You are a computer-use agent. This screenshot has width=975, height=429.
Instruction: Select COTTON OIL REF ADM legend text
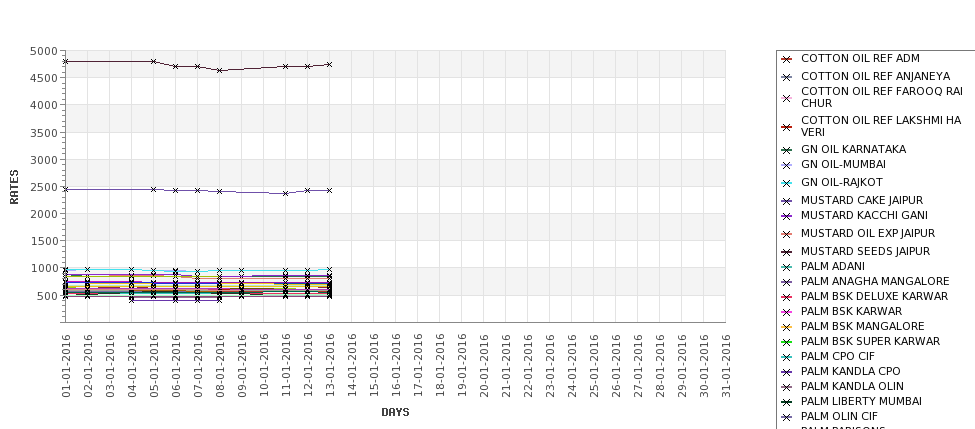pyautogui.click(x=860, y=58)
